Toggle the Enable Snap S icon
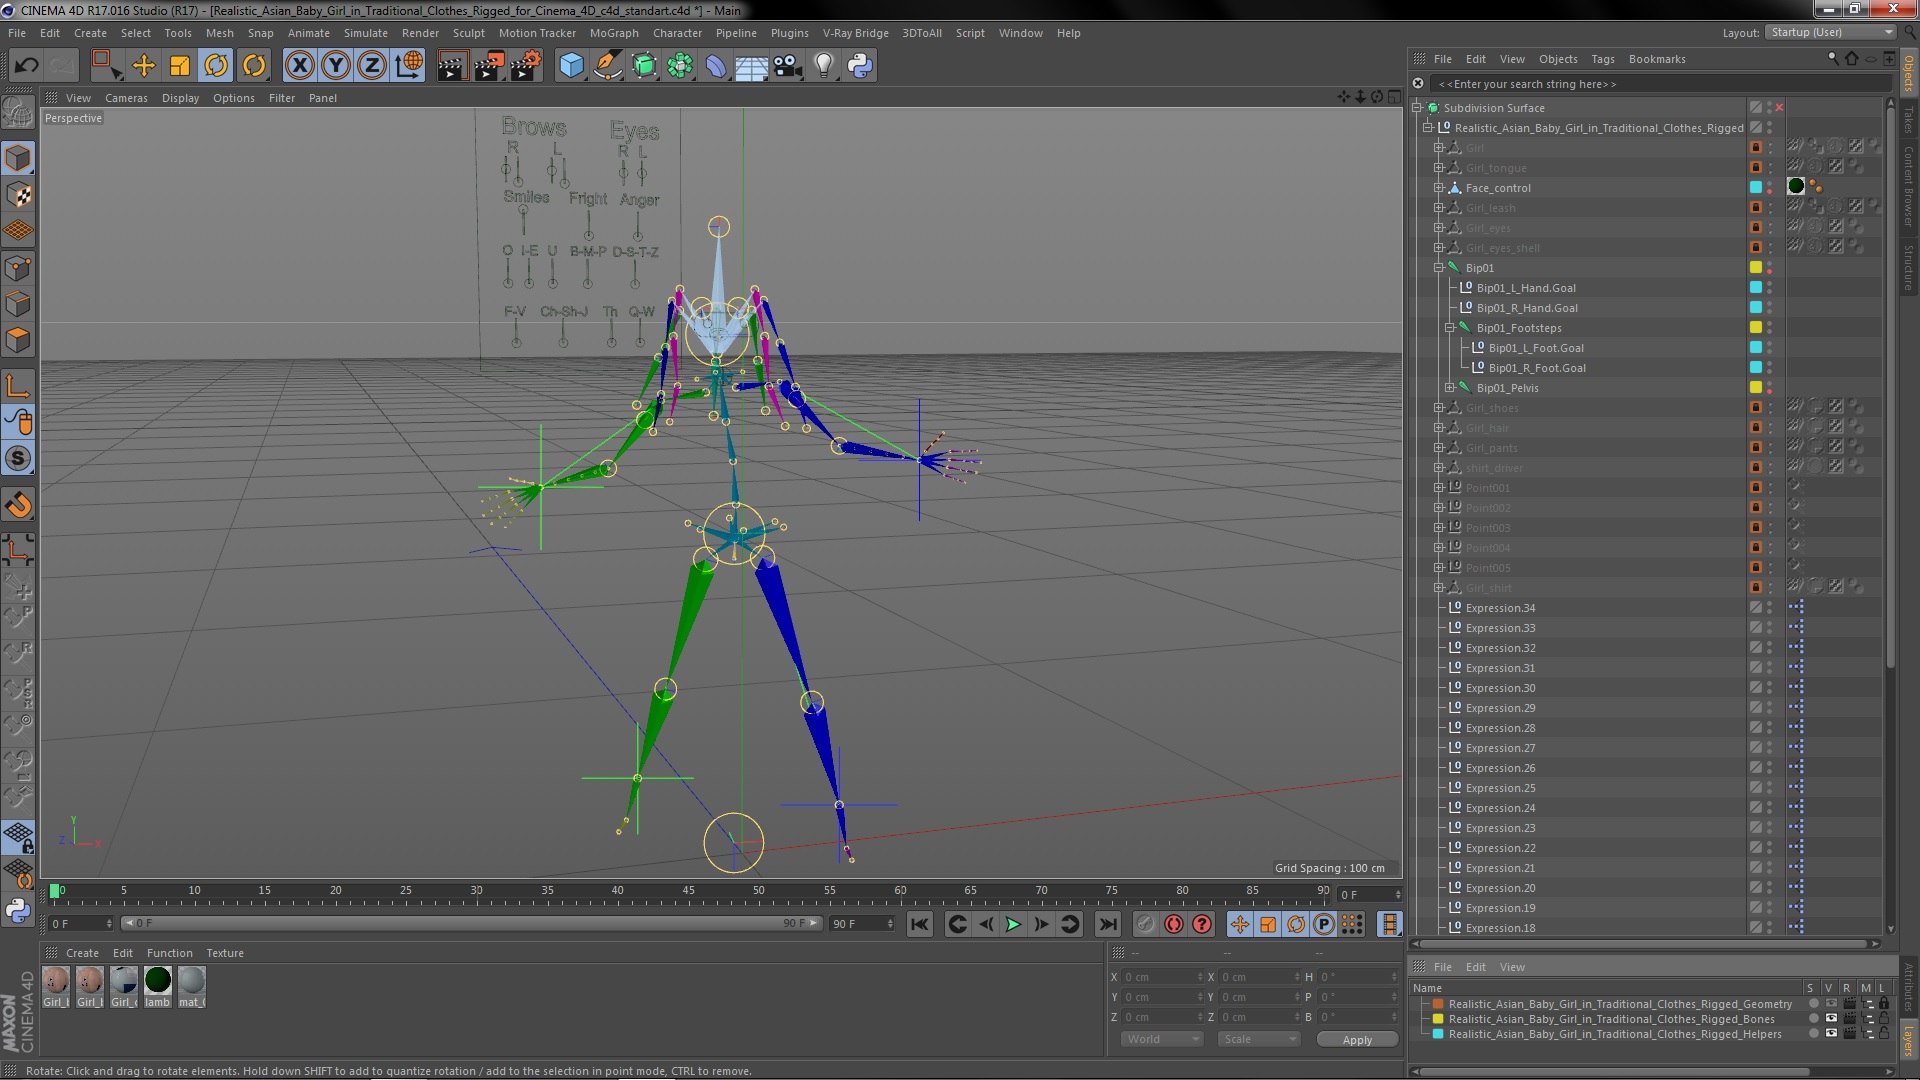This screenshot has height=1080, width=1920. tap(18, 459)
